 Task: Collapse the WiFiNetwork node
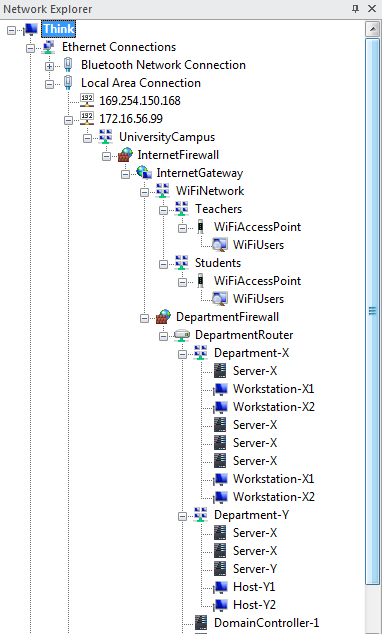coord(144,192)
